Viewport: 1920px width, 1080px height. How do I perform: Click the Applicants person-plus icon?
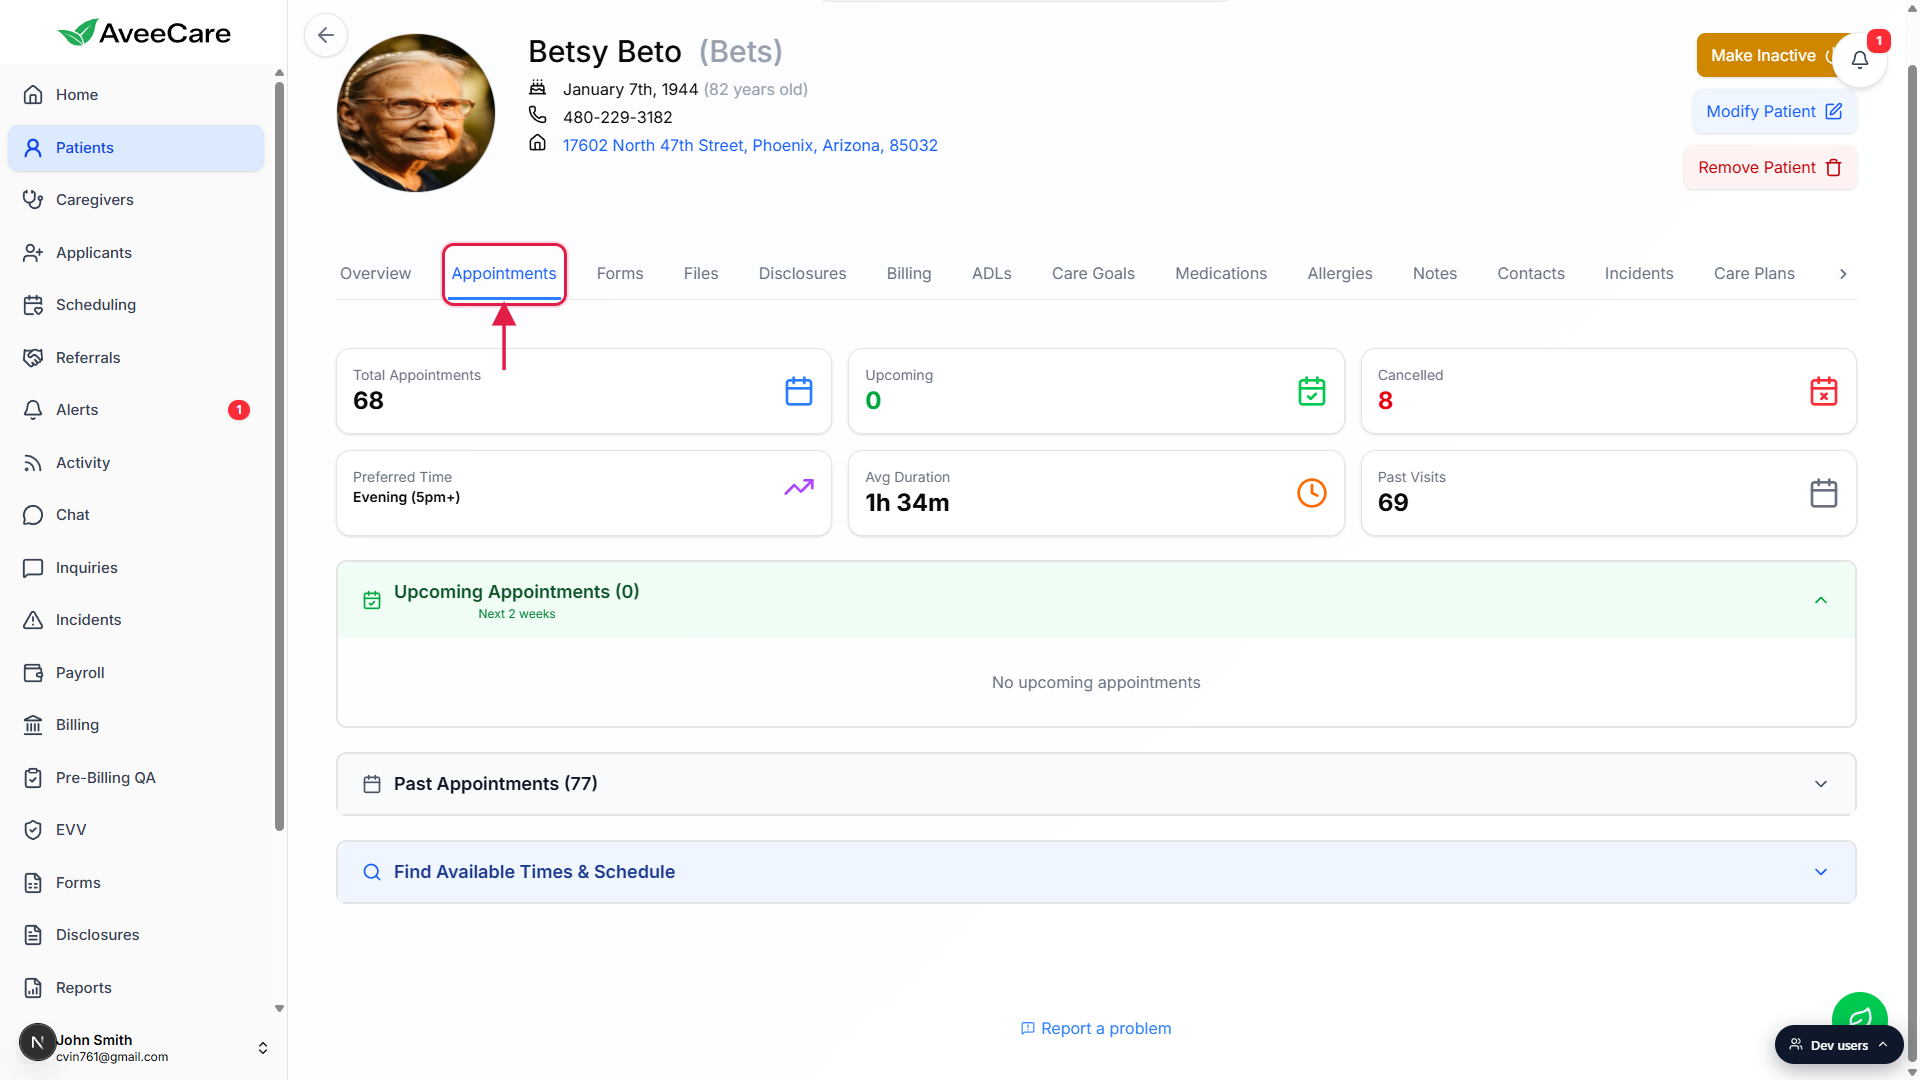(x=33, y=253)
